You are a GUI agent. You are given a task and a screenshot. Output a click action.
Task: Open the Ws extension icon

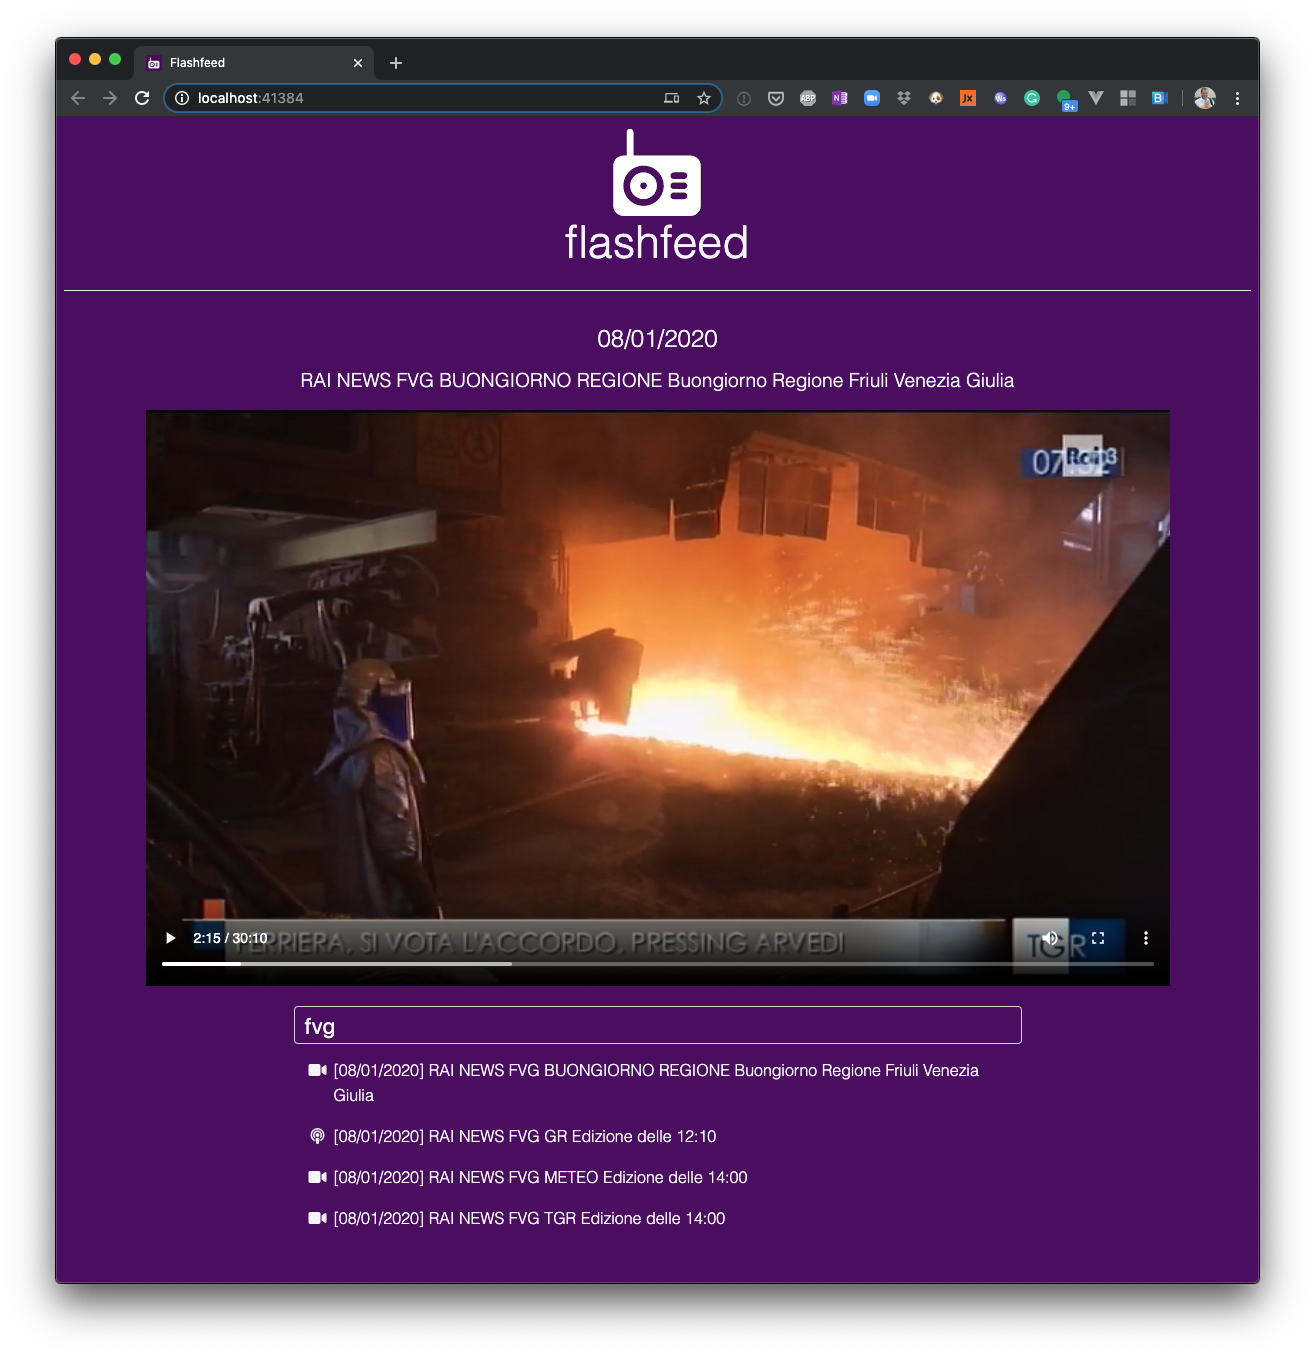click(x=1000, y=98)
